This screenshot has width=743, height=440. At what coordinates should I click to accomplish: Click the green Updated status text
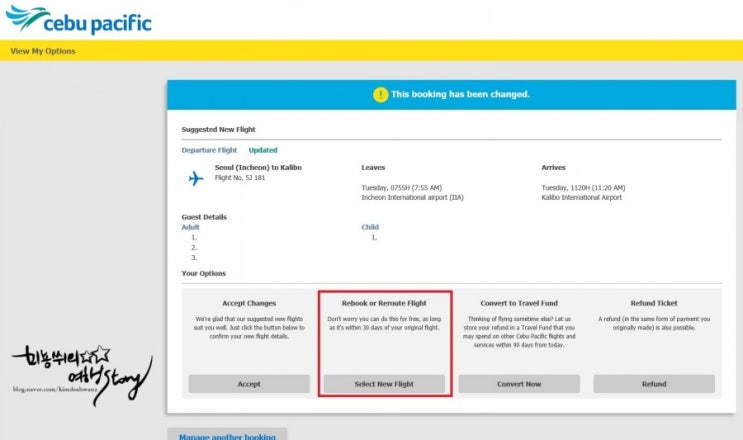(263, 150)
